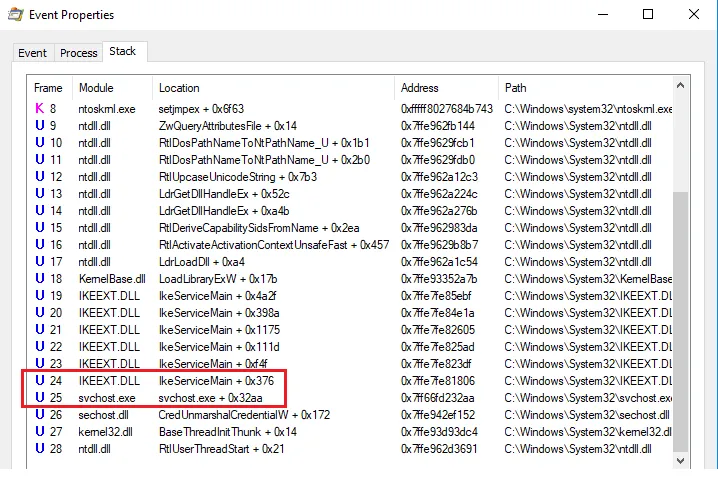The width and height of the screenshot is (718, 494).
Task: Switch to the Event tab
Action: click(32, 53)
